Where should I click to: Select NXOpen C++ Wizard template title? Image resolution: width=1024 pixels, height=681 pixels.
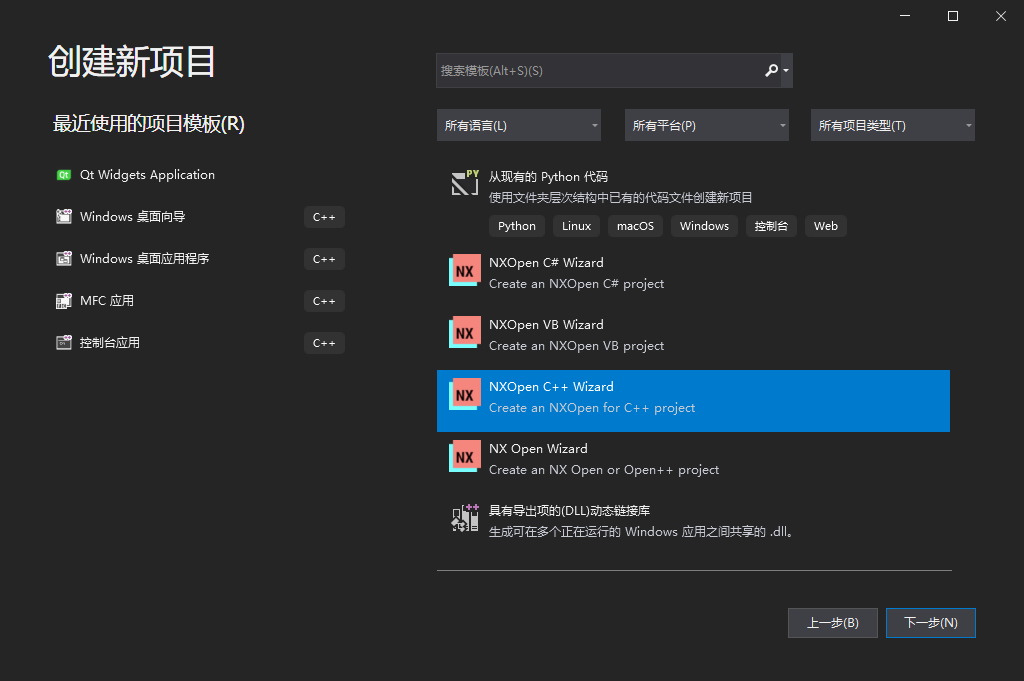(x=551, y=387)
